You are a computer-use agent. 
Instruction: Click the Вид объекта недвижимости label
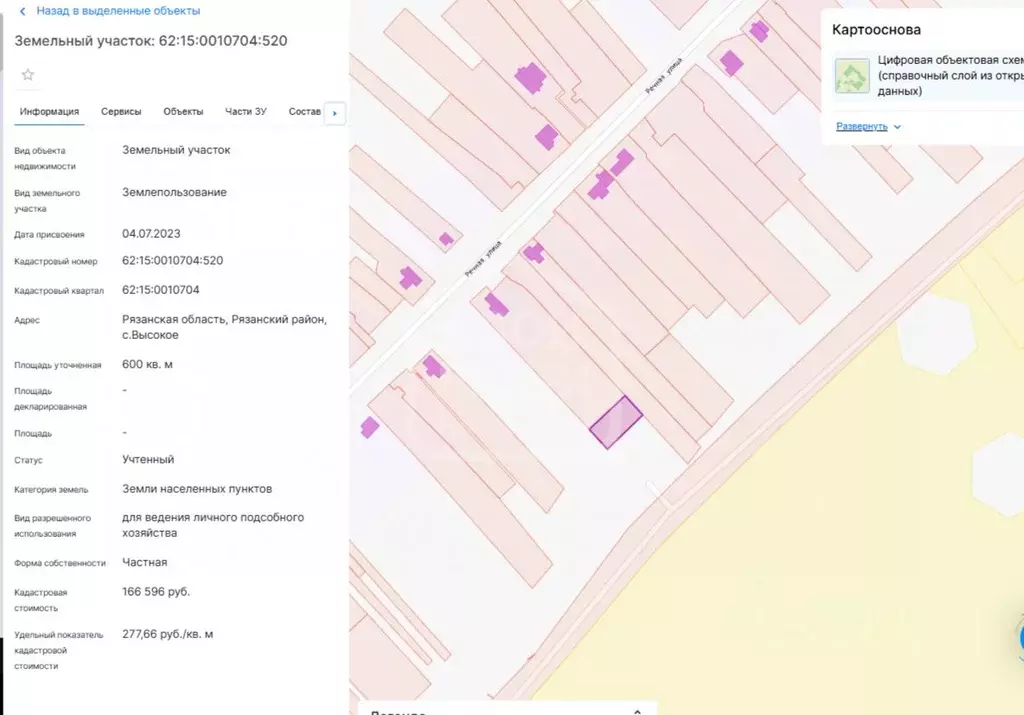click(45, 158)
